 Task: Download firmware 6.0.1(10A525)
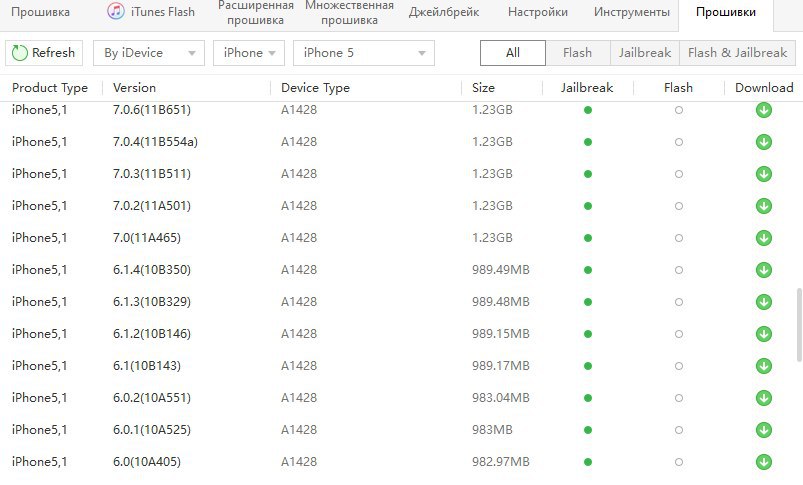tap(764, 430)
